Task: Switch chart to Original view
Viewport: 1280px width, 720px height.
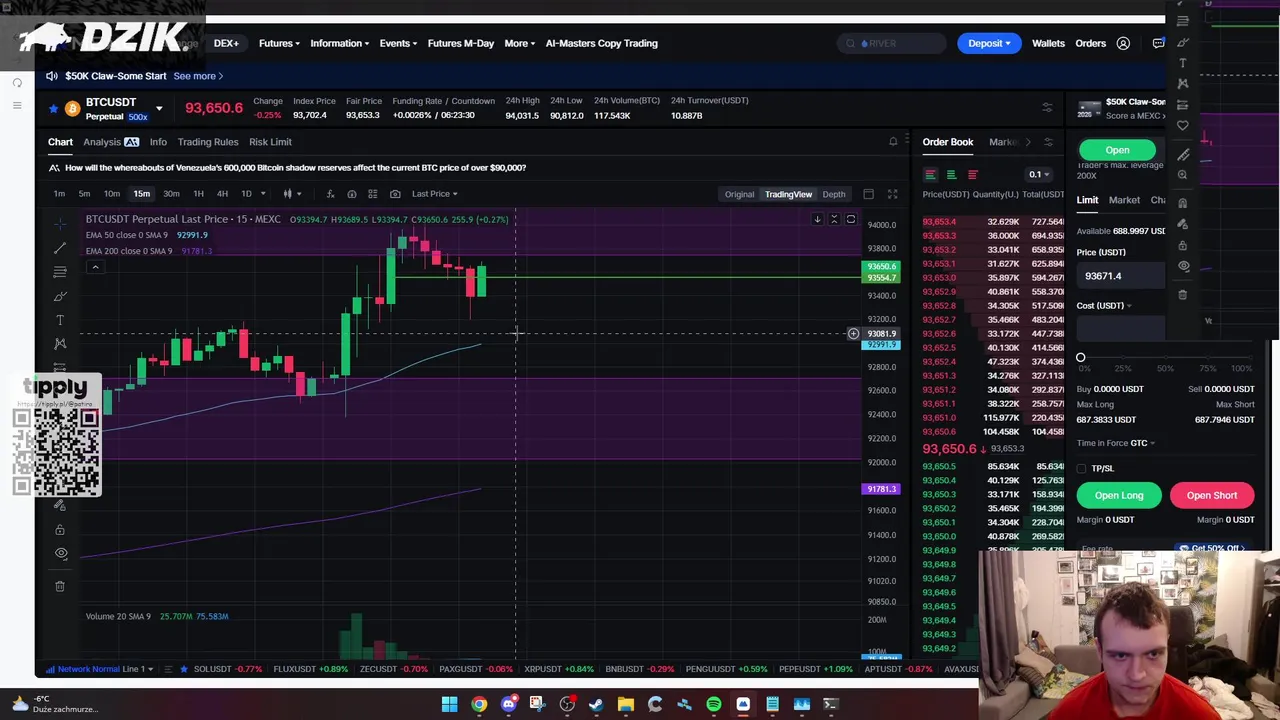Action: (739, 194)
